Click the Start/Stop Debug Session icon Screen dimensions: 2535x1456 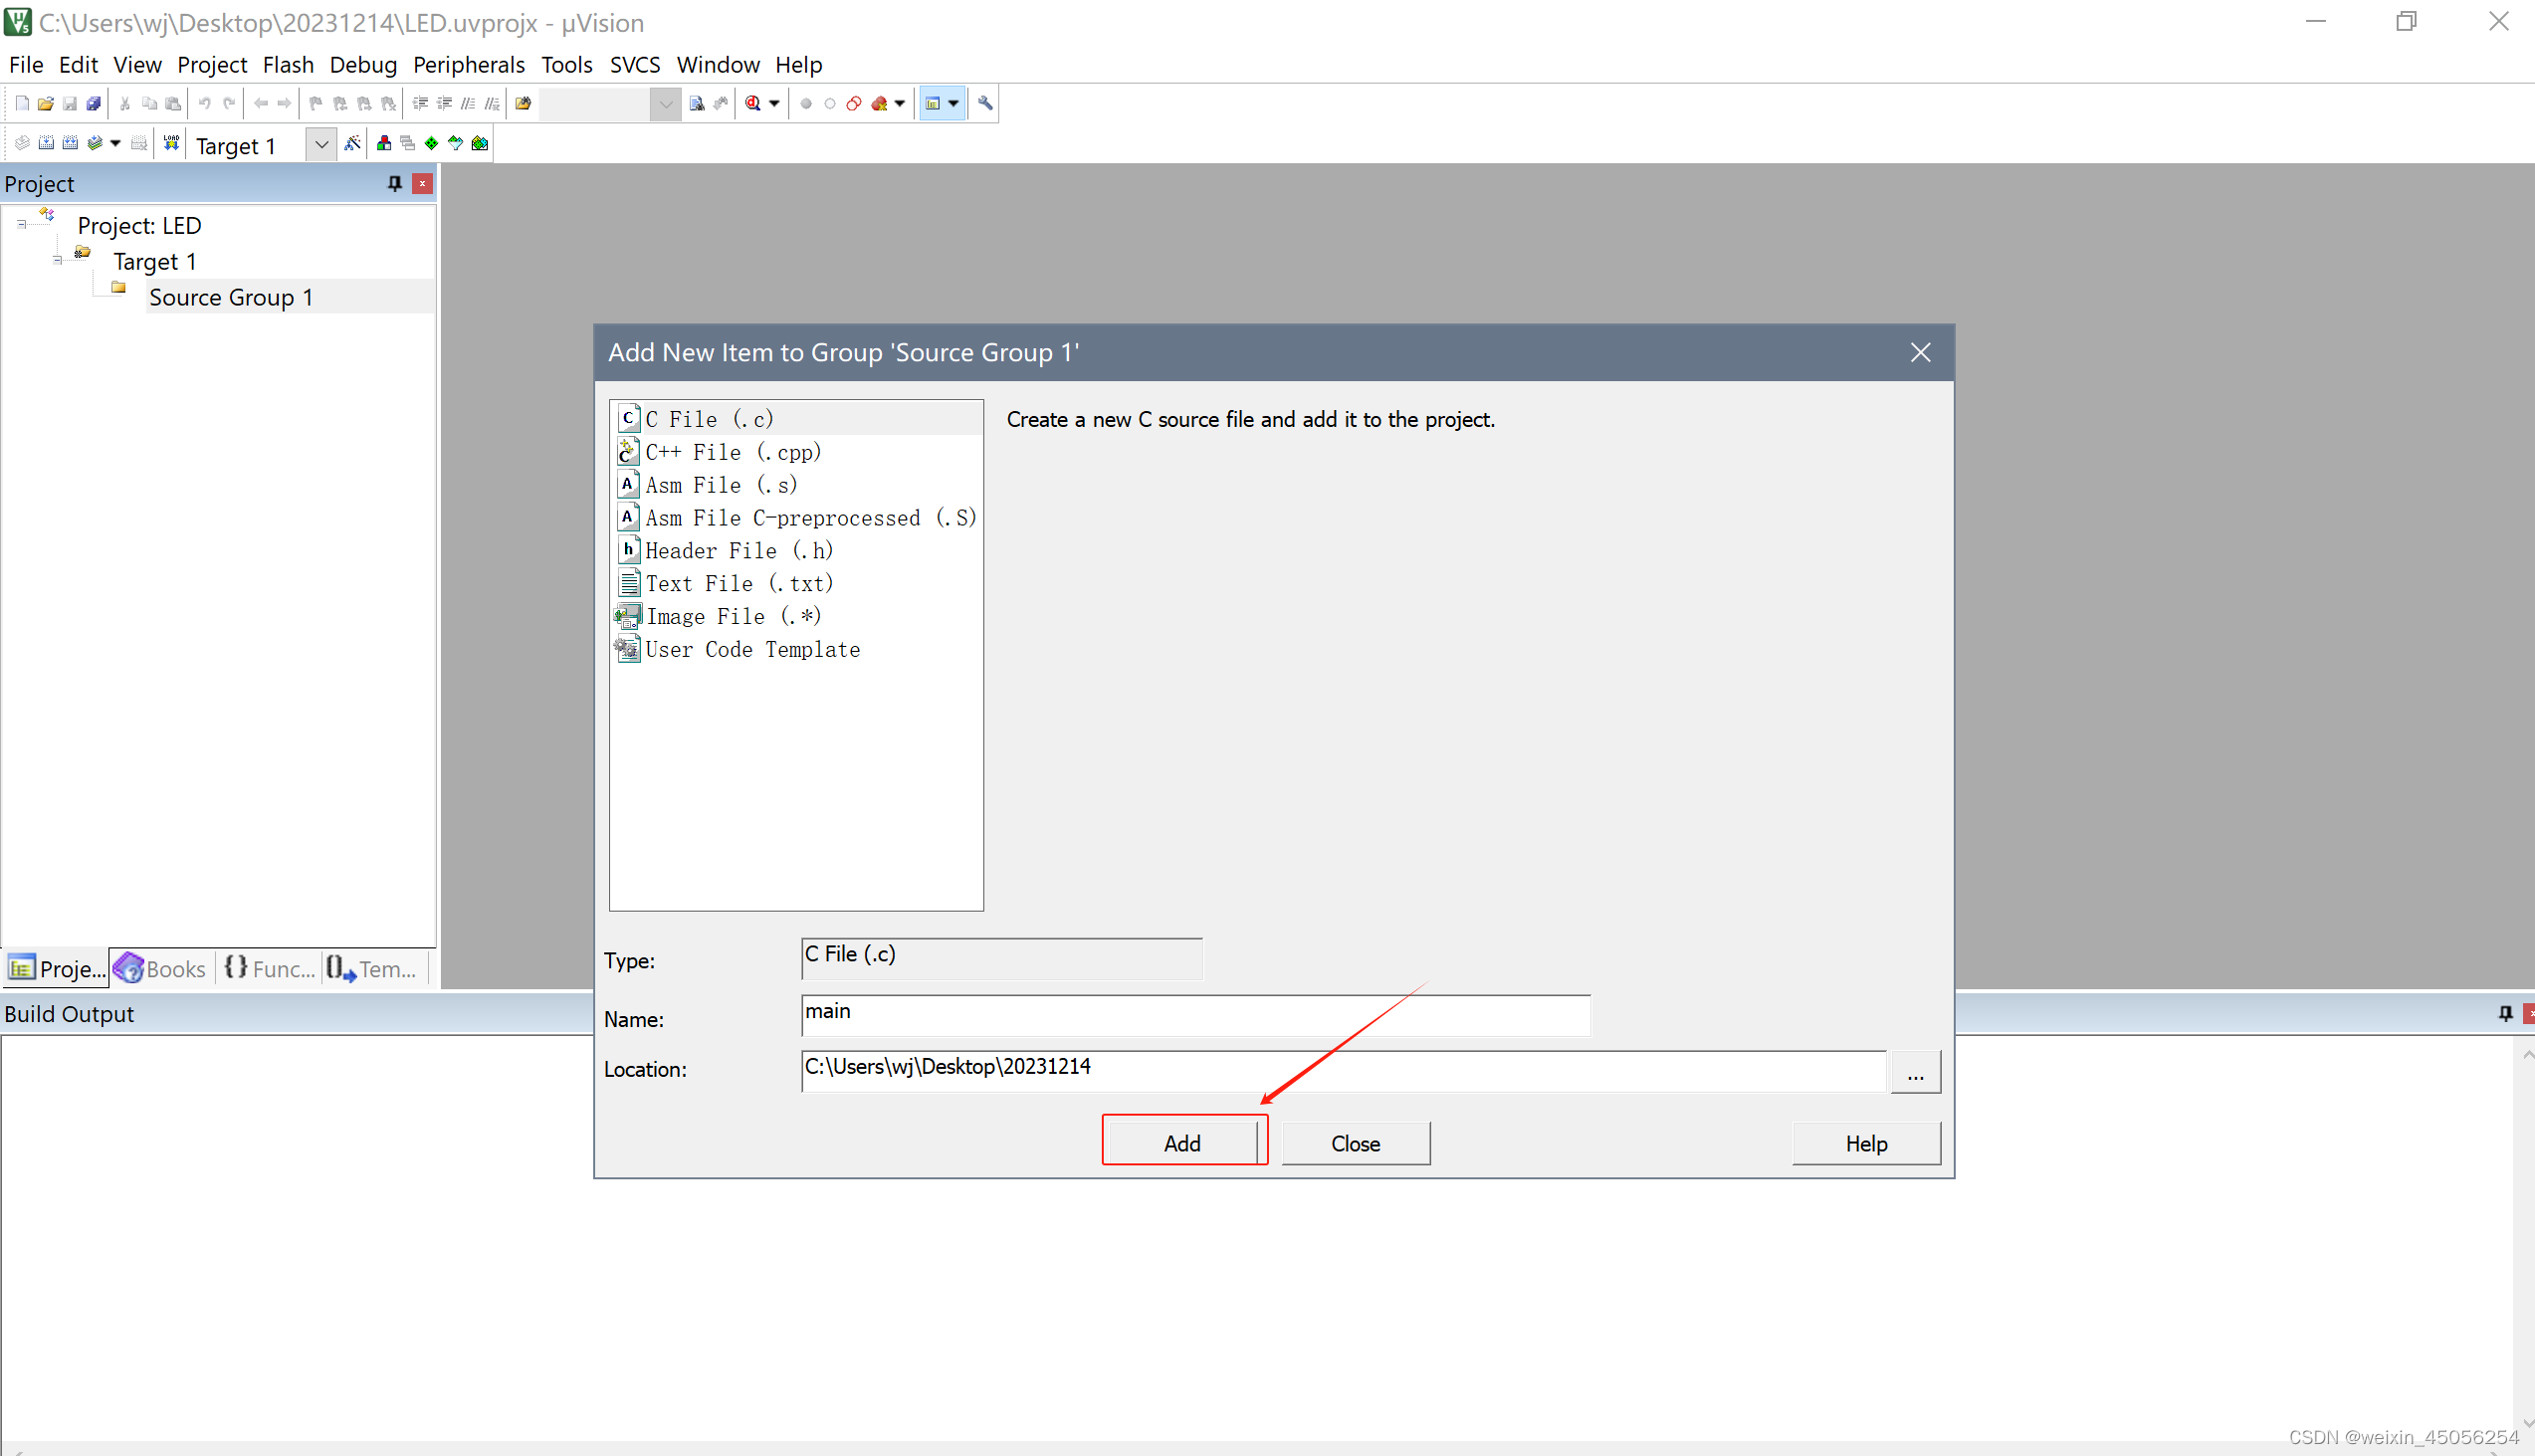coord(753,103)
